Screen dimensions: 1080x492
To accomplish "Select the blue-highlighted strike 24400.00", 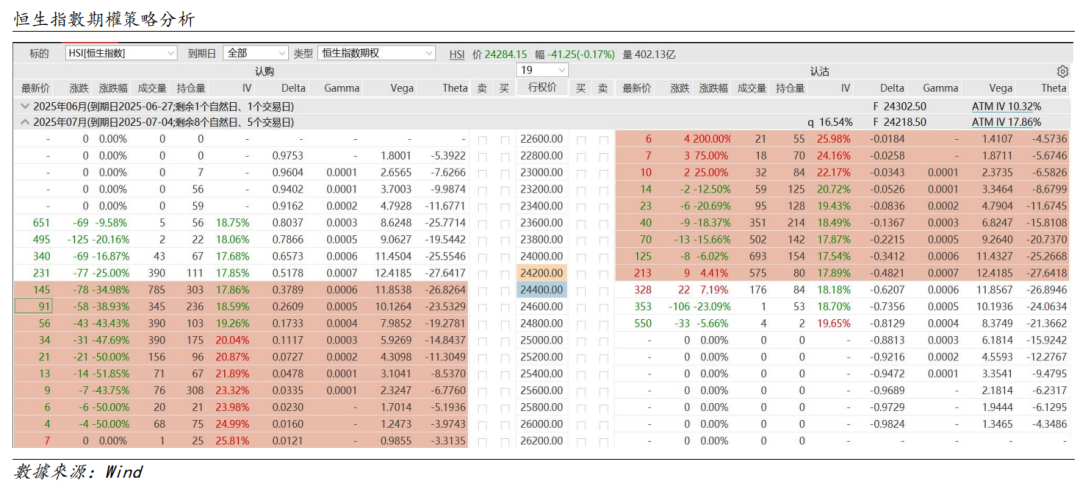I will 541,289.
